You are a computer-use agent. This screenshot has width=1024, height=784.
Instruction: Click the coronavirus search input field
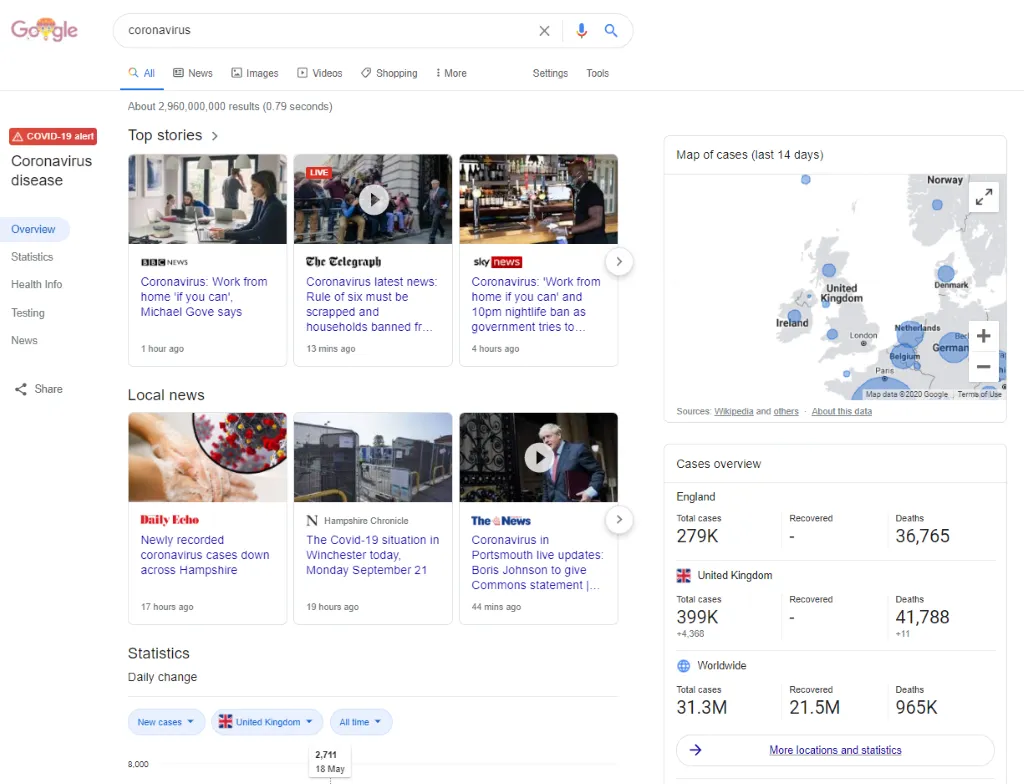327,30
